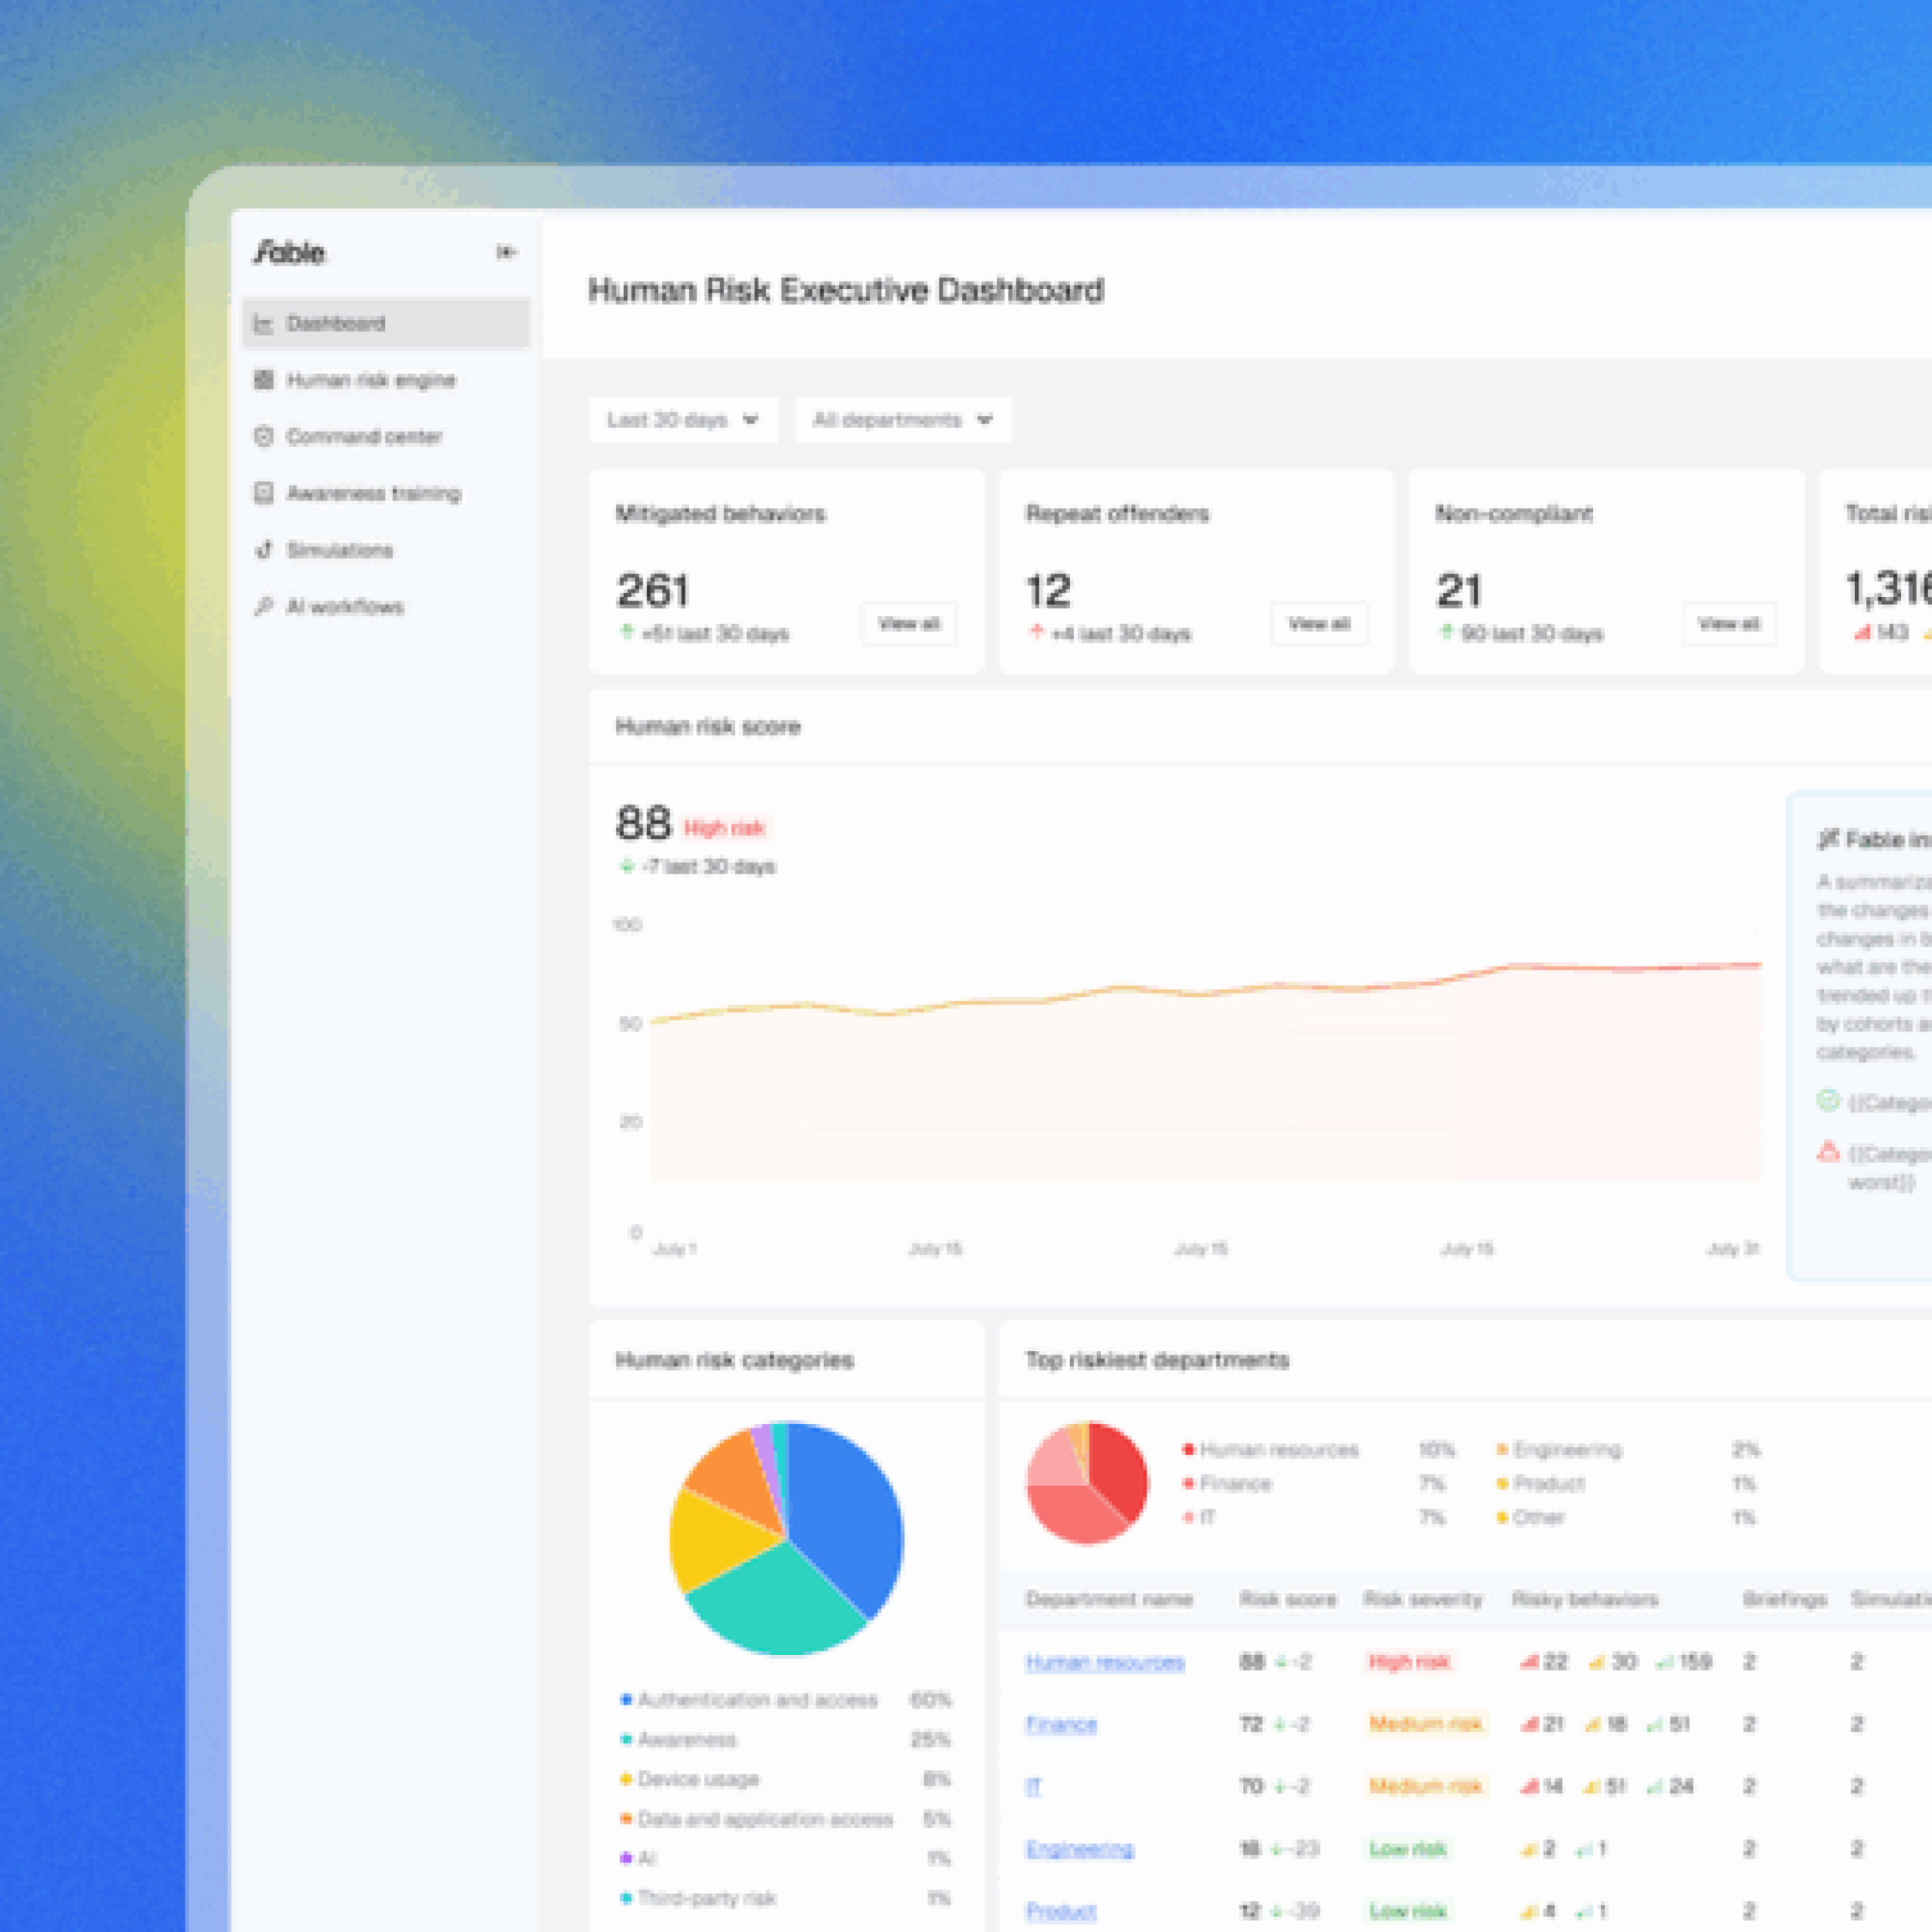The width and height of the screenshot is (1932, 1932).
Task: Open the Dashboard menu item
Action: click(x=386, y=324)
